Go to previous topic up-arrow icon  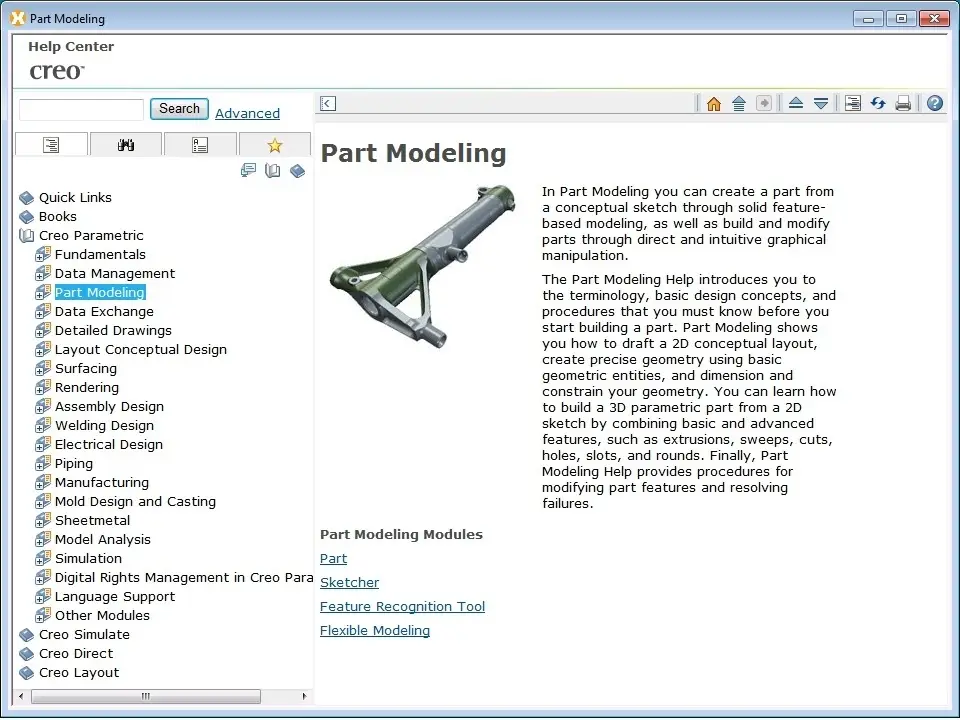pos(795,103)
